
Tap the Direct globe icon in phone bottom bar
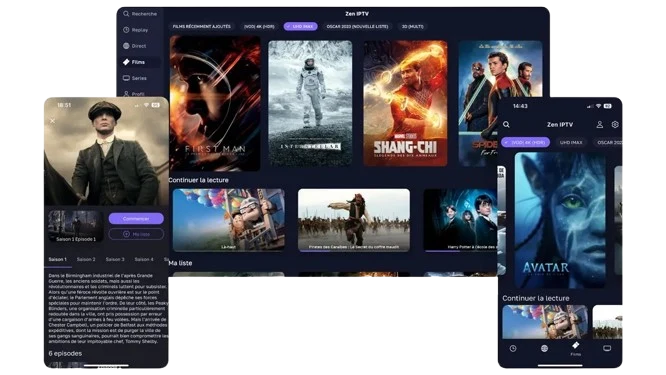545,348
